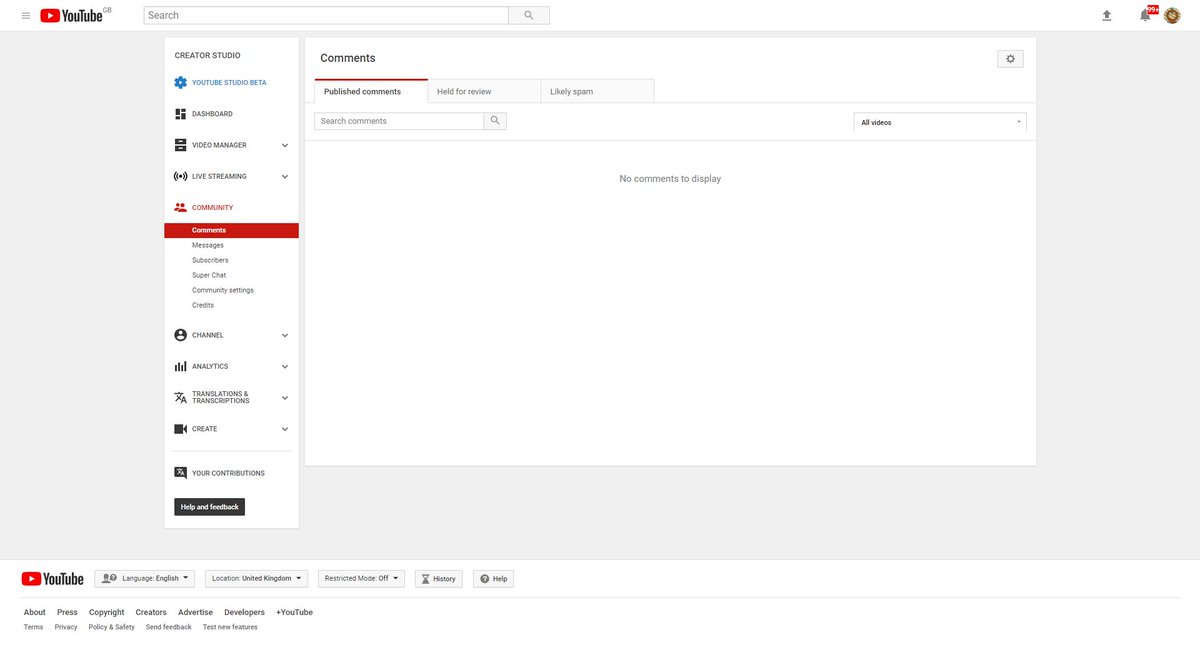The width and height of the screenshot is (1200, 650).
Task: Open the All videos filter dropdown
Action: coord(940,122)
